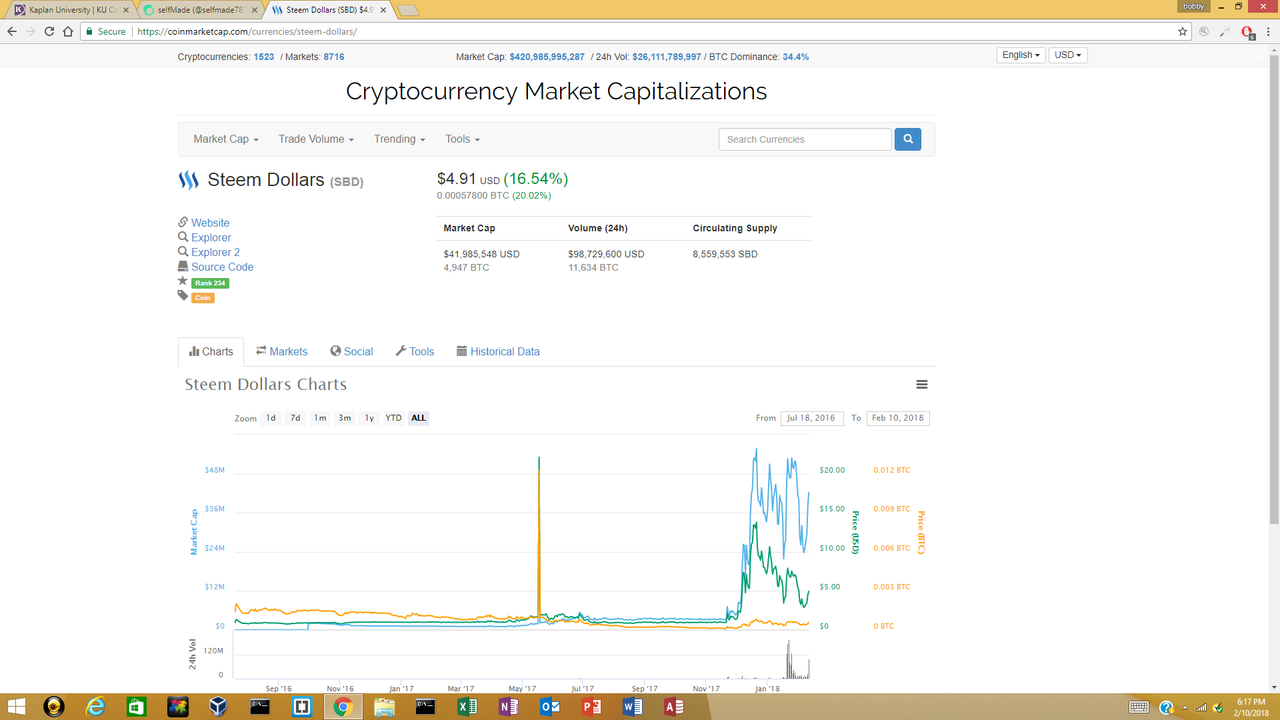Expand the English language dropdown

point(1021,55)
